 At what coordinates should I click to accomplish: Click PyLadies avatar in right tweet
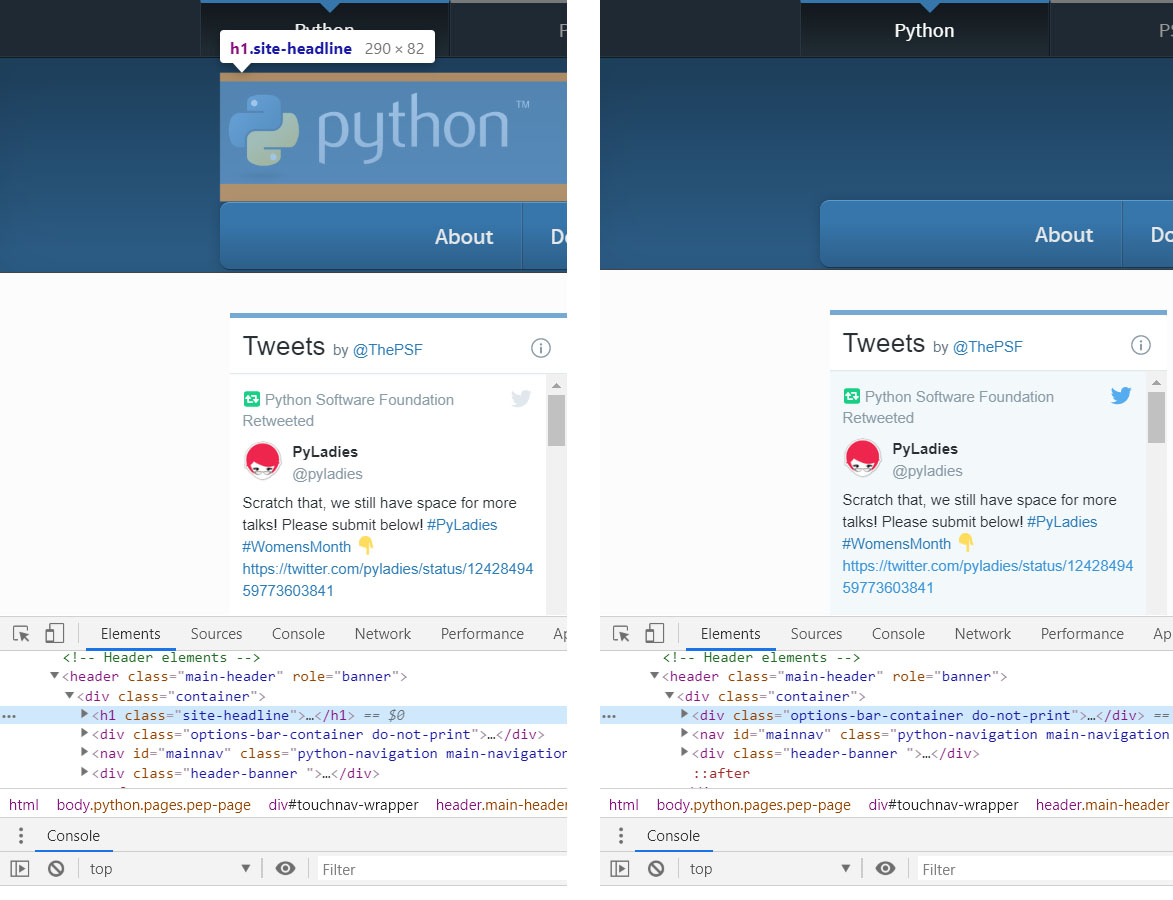pos(863,457)
